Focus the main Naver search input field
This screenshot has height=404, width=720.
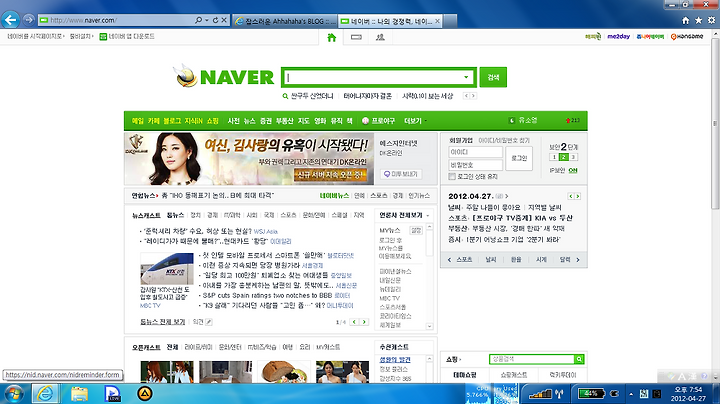373,77
